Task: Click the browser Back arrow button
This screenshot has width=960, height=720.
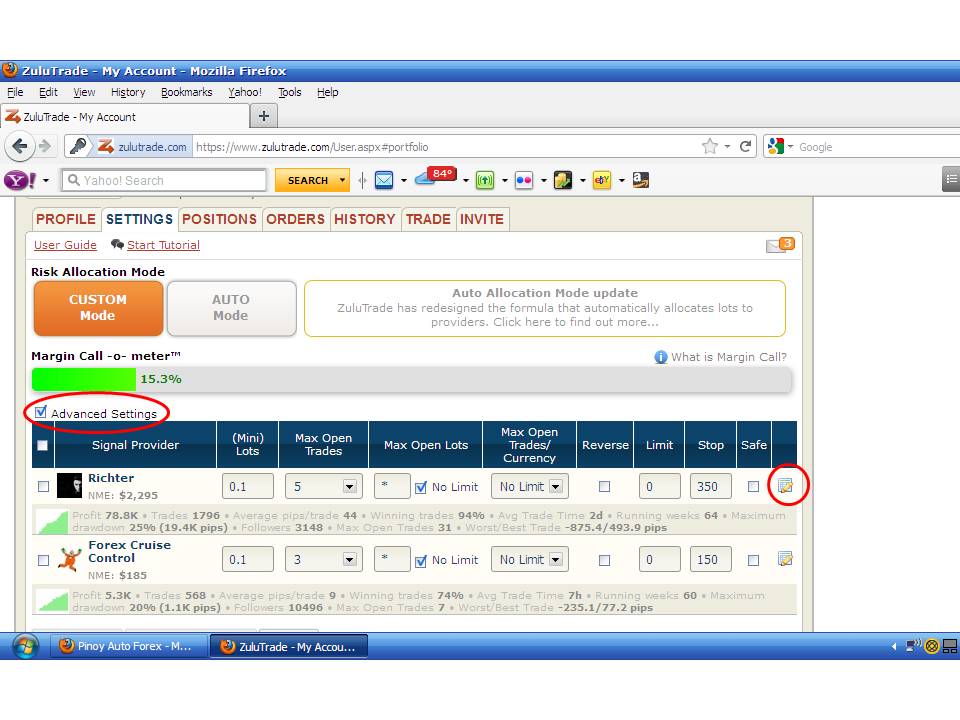Action: [x=19, y=146]
